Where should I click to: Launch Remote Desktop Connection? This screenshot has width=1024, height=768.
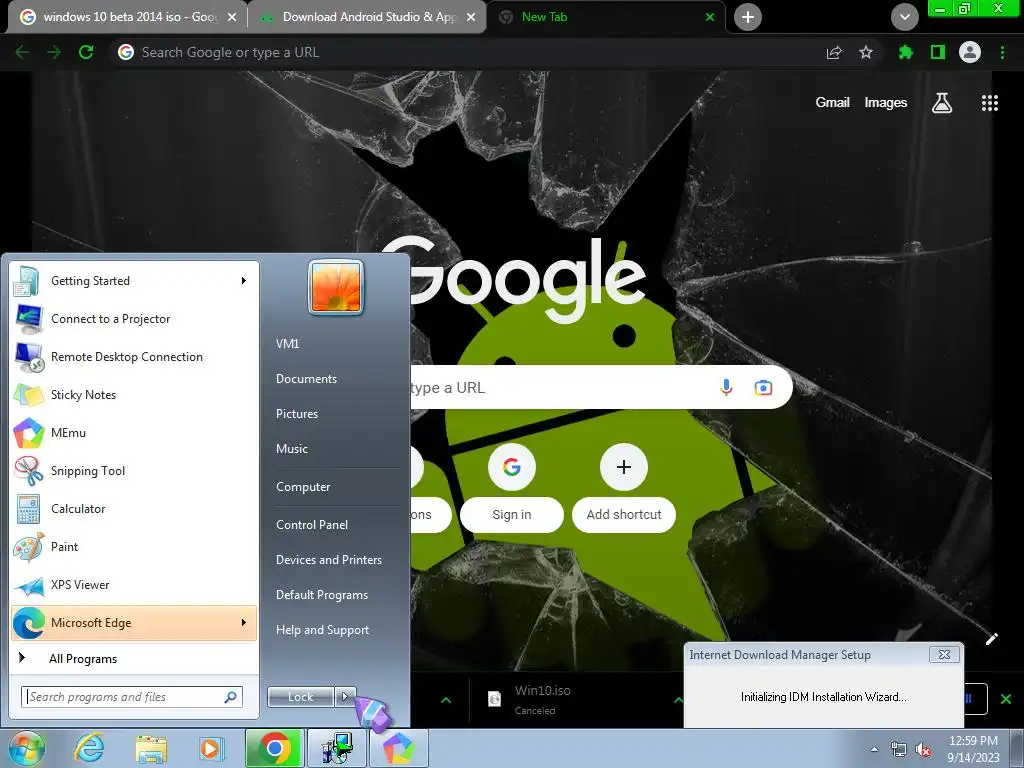(134, 357)
